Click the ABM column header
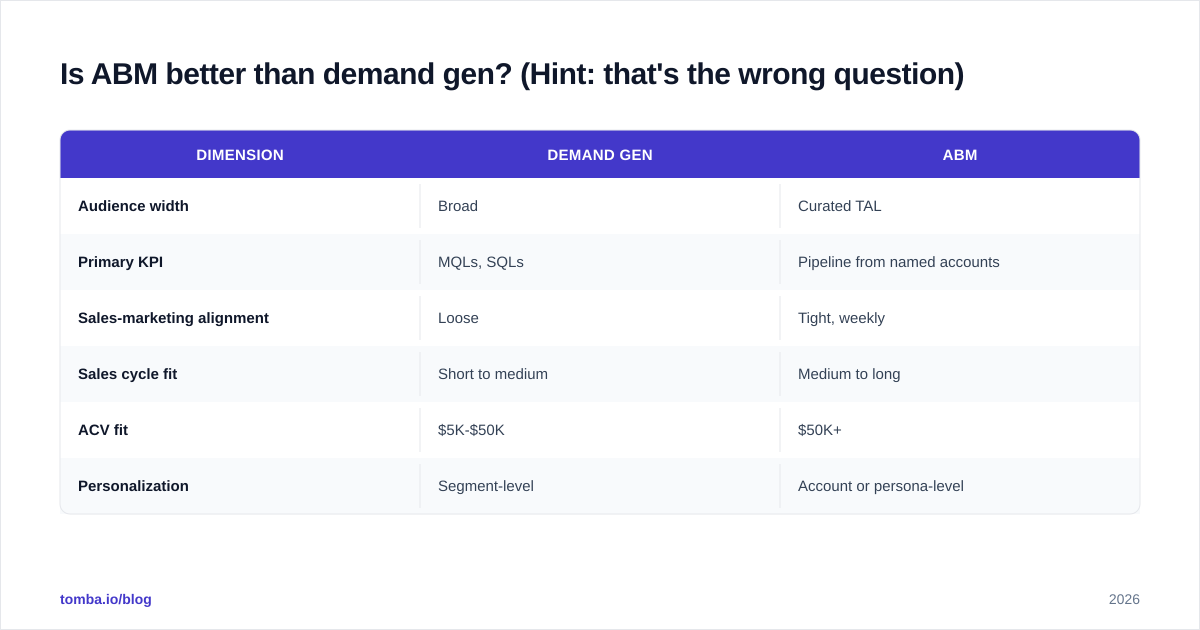1200x630 pixels. pyautogui.click(x=960, y=155)
